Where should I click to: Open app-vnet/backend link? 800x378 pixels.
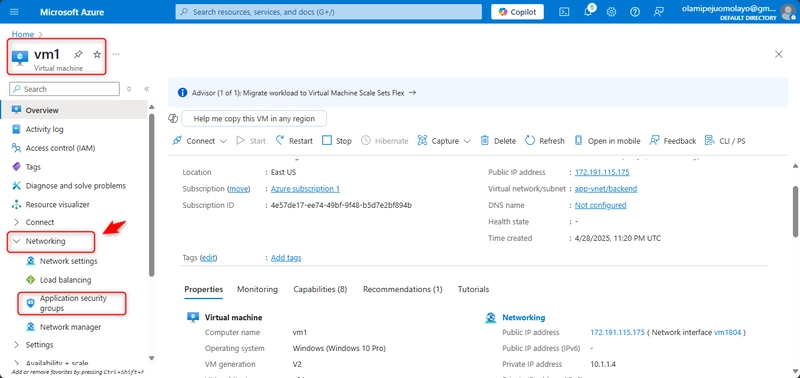(x=606, y=189)
